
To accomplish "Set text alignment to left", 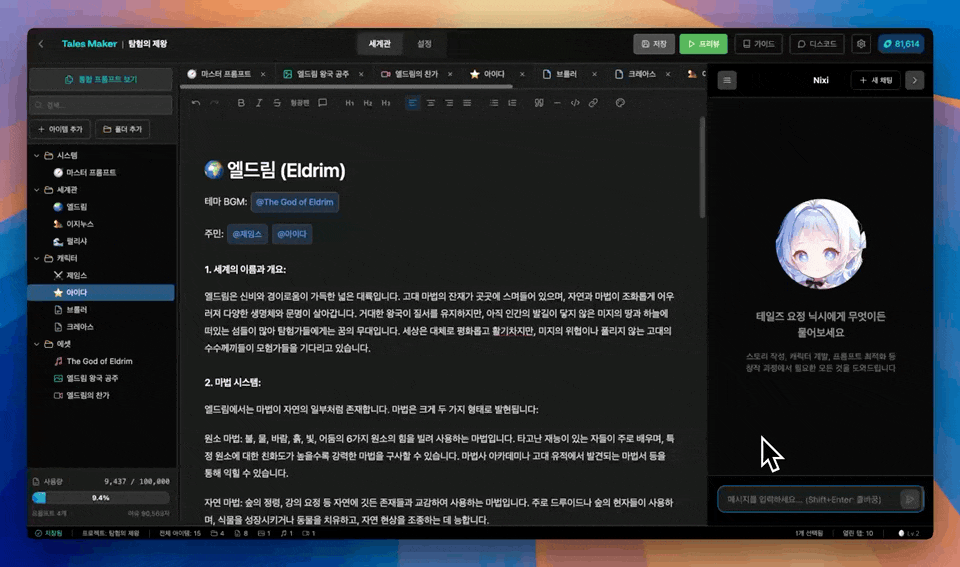I will click(x=413, y=103).
